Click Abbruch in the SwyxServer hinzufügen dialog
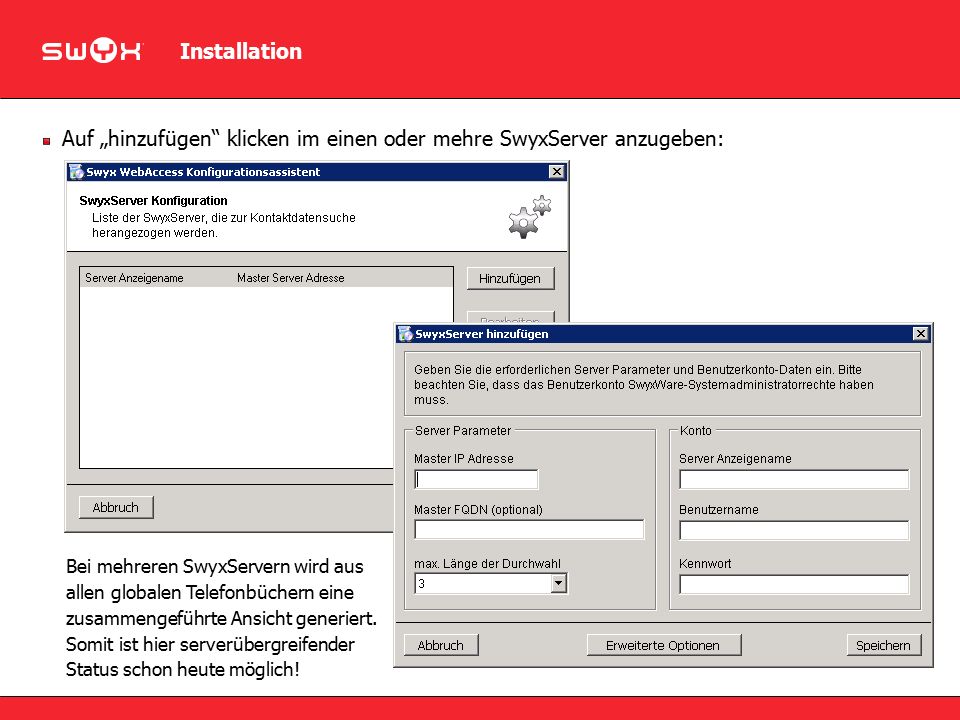The image size is (960, 720). [441, 645]
